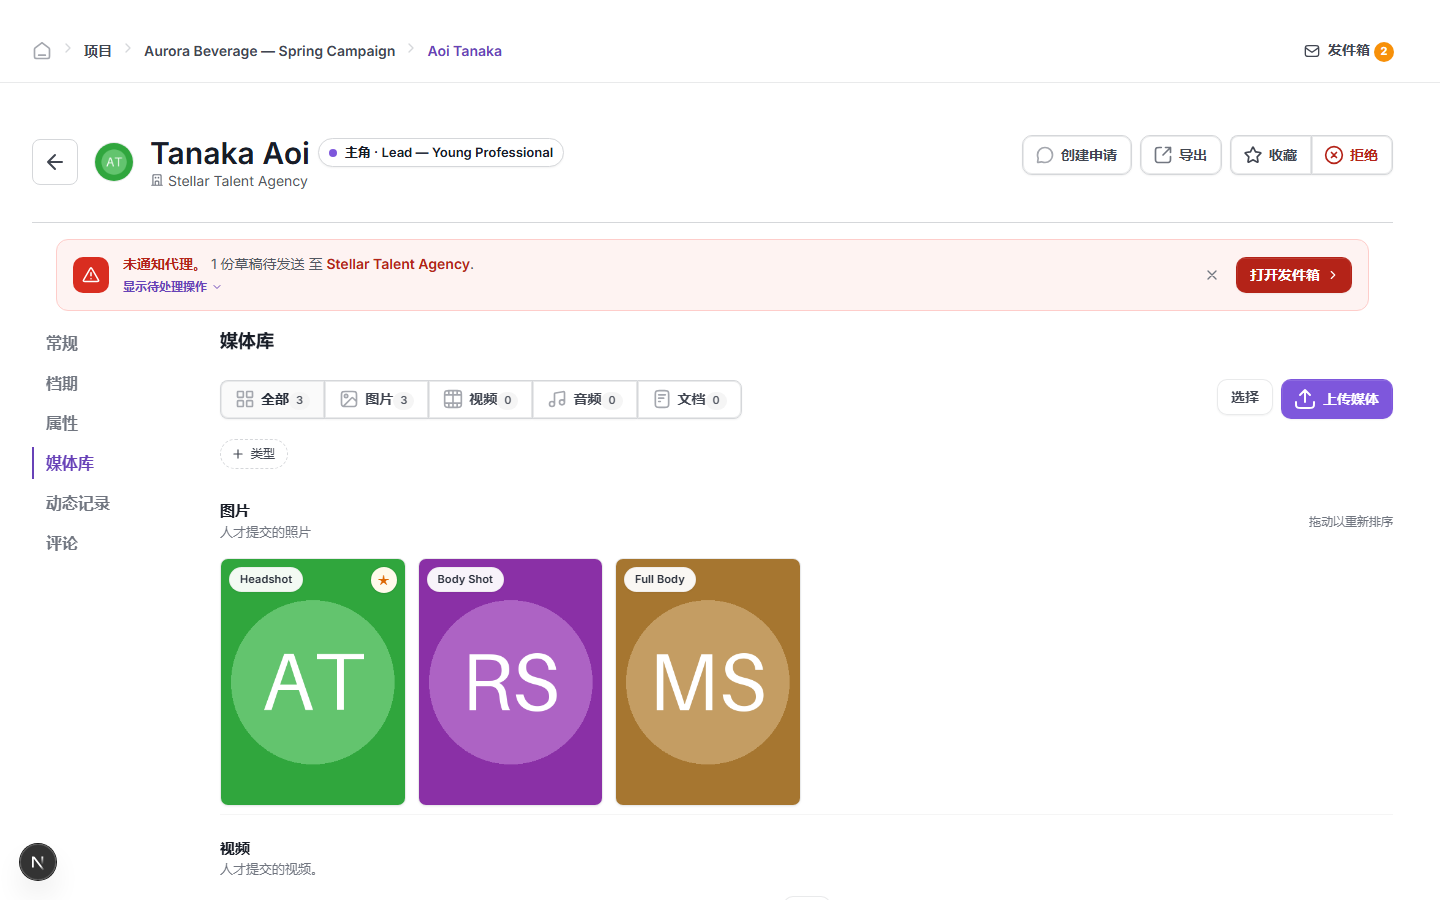
Task: Filter media by 图片 tab
Action: click(377, 399)
